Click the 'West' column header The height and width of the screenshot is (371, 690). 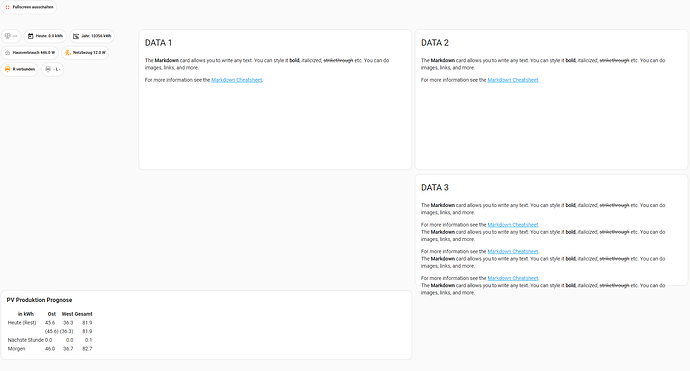coord(67,314)
